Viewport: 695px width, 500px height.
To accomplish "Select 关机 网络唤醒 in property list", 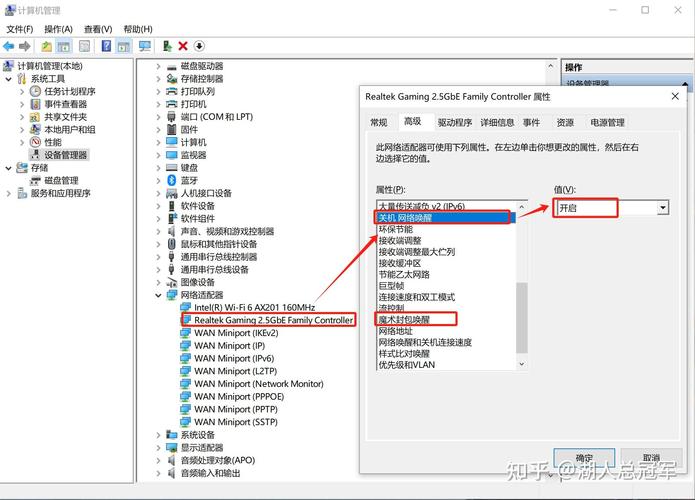I will click(x=445, y=218).
